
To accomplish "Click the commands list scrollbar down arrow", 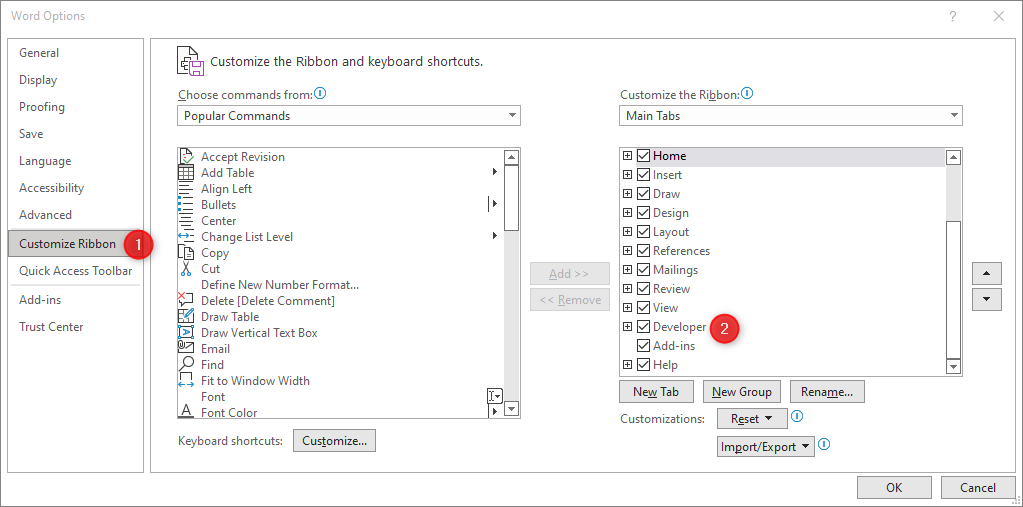I will tap(512, 410).
